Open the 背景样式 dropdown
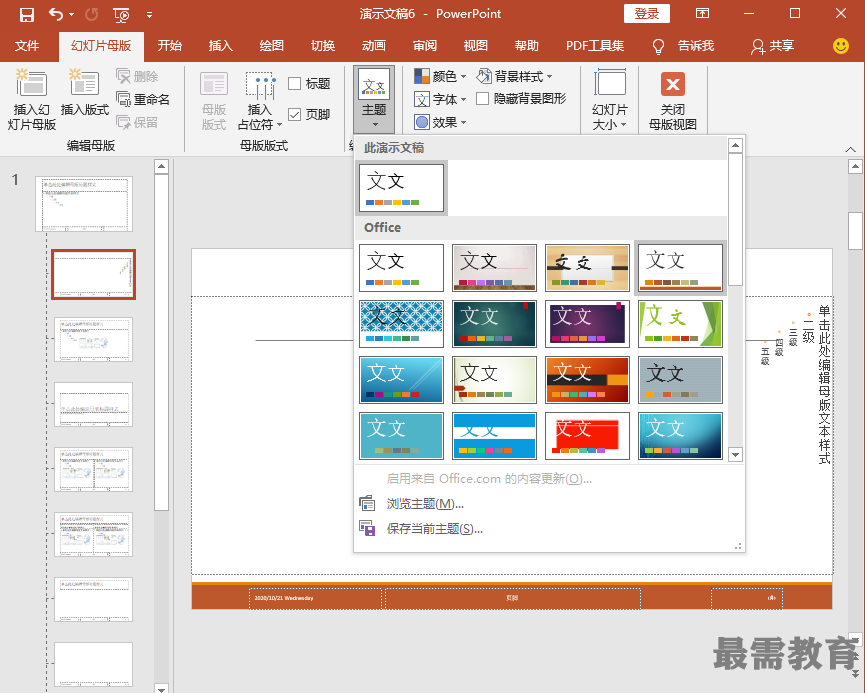The height and width of the screenshot is (693, 865). pos(514,76)
